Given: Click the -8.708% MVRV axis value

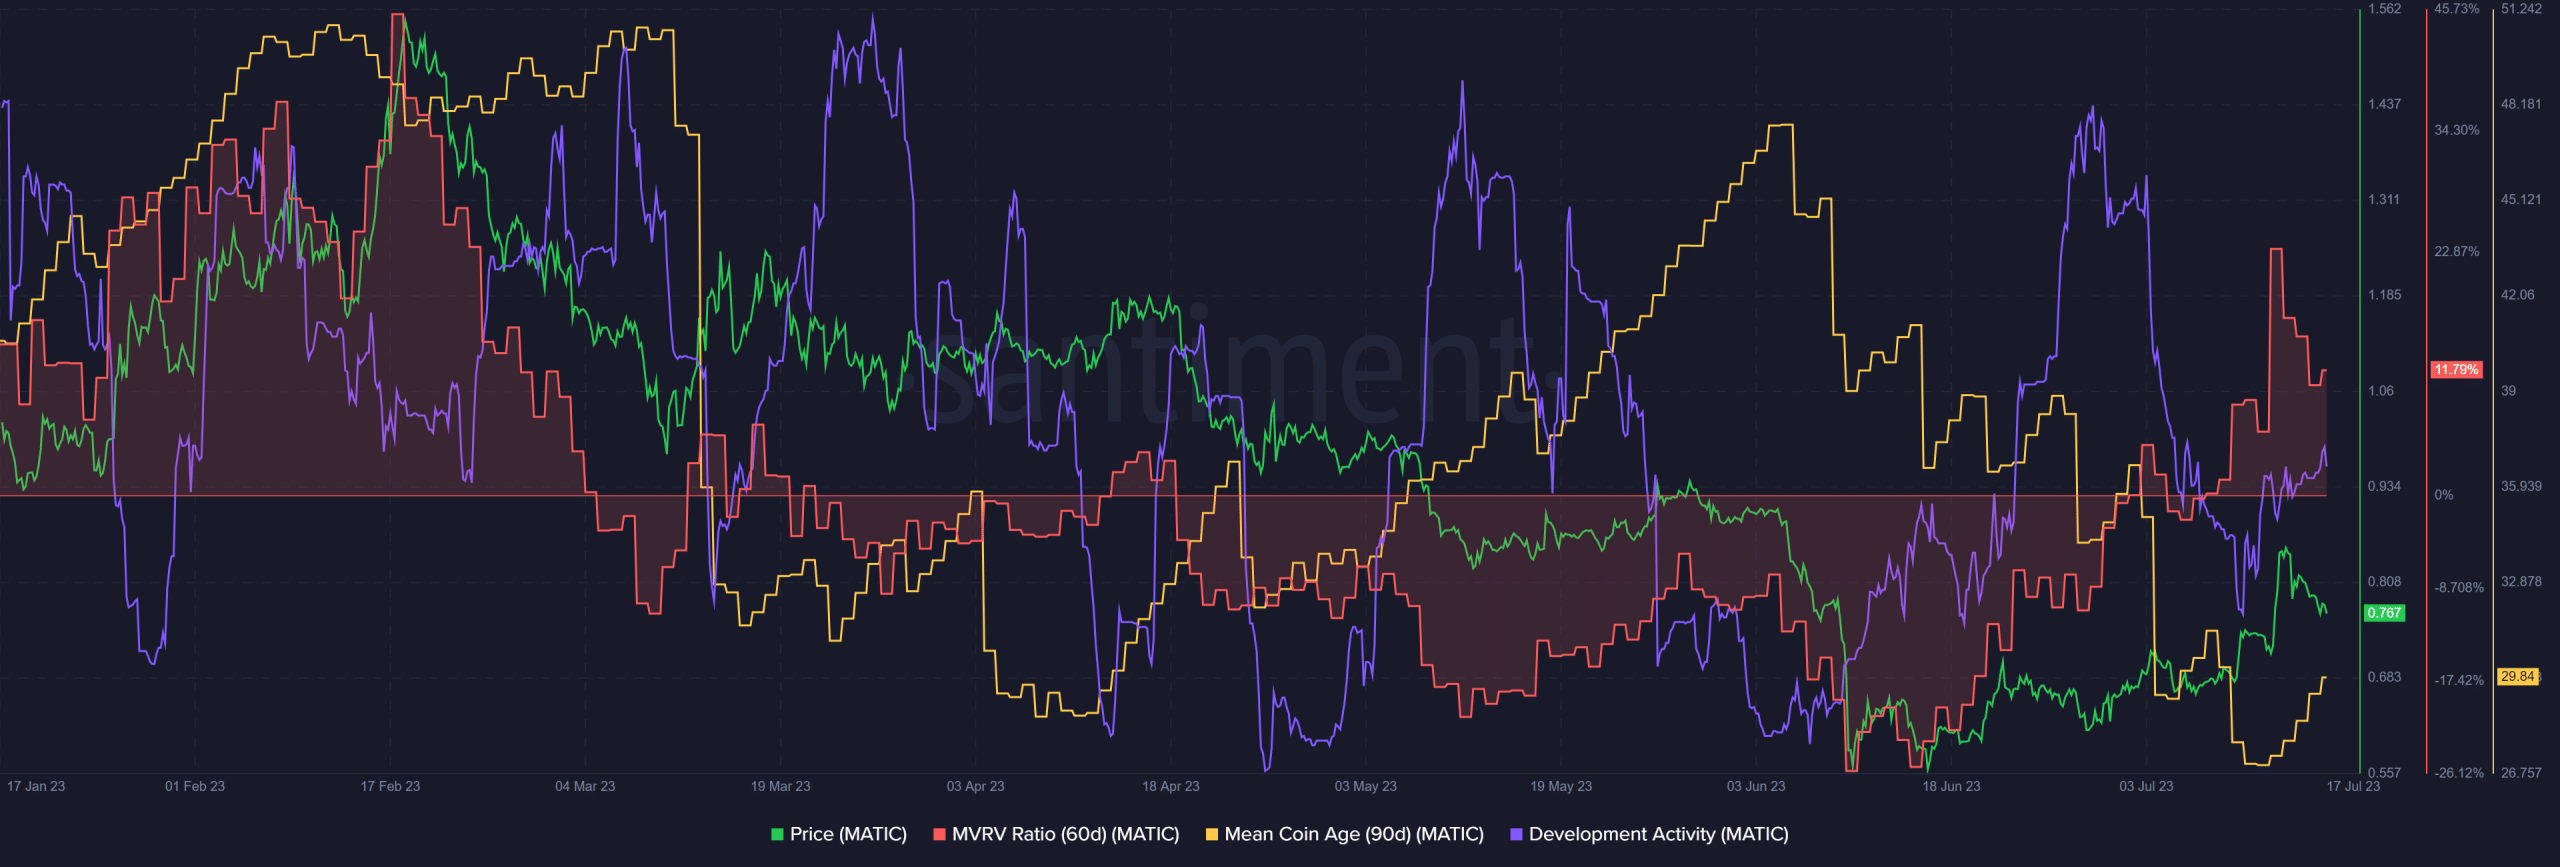Looking at the screenshot, I should click(x=2458, y=588).
